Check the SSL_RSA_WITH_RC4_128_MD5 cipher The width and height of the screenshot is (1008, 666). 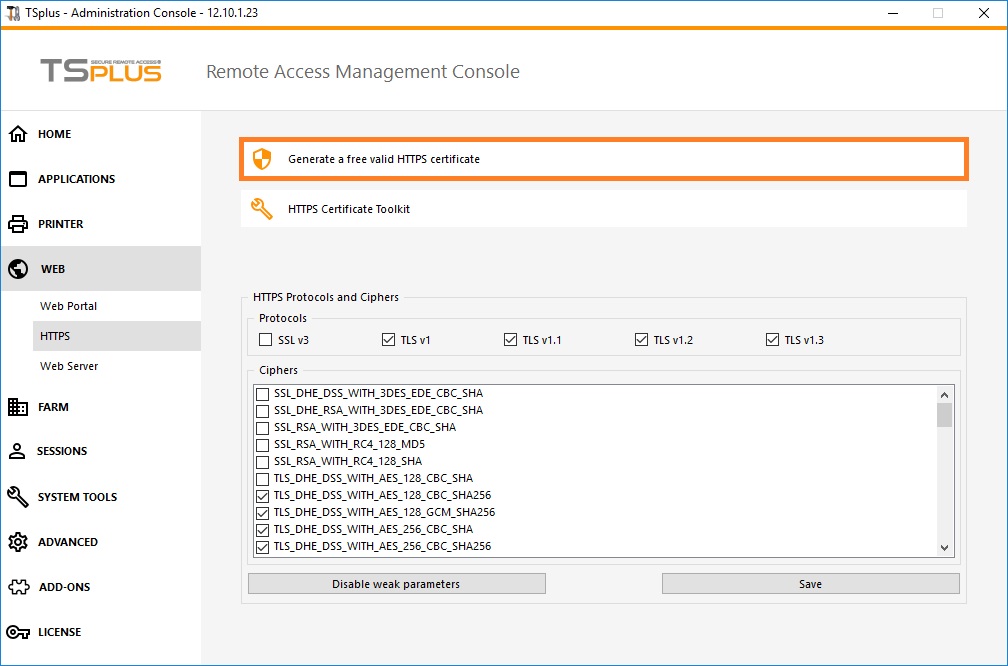pos(262,444)
